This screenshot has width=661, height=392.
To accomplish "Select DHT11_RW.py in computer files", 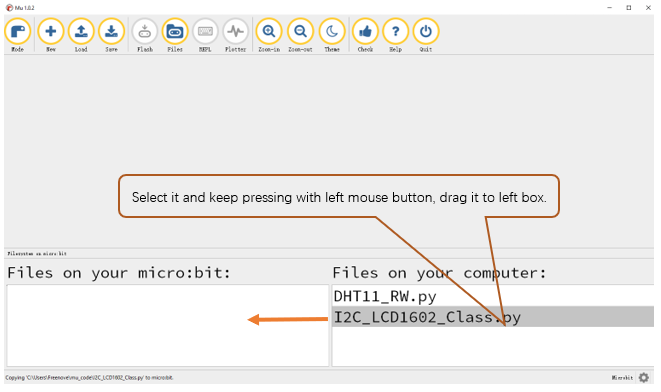I will click(x=493, y=296).
